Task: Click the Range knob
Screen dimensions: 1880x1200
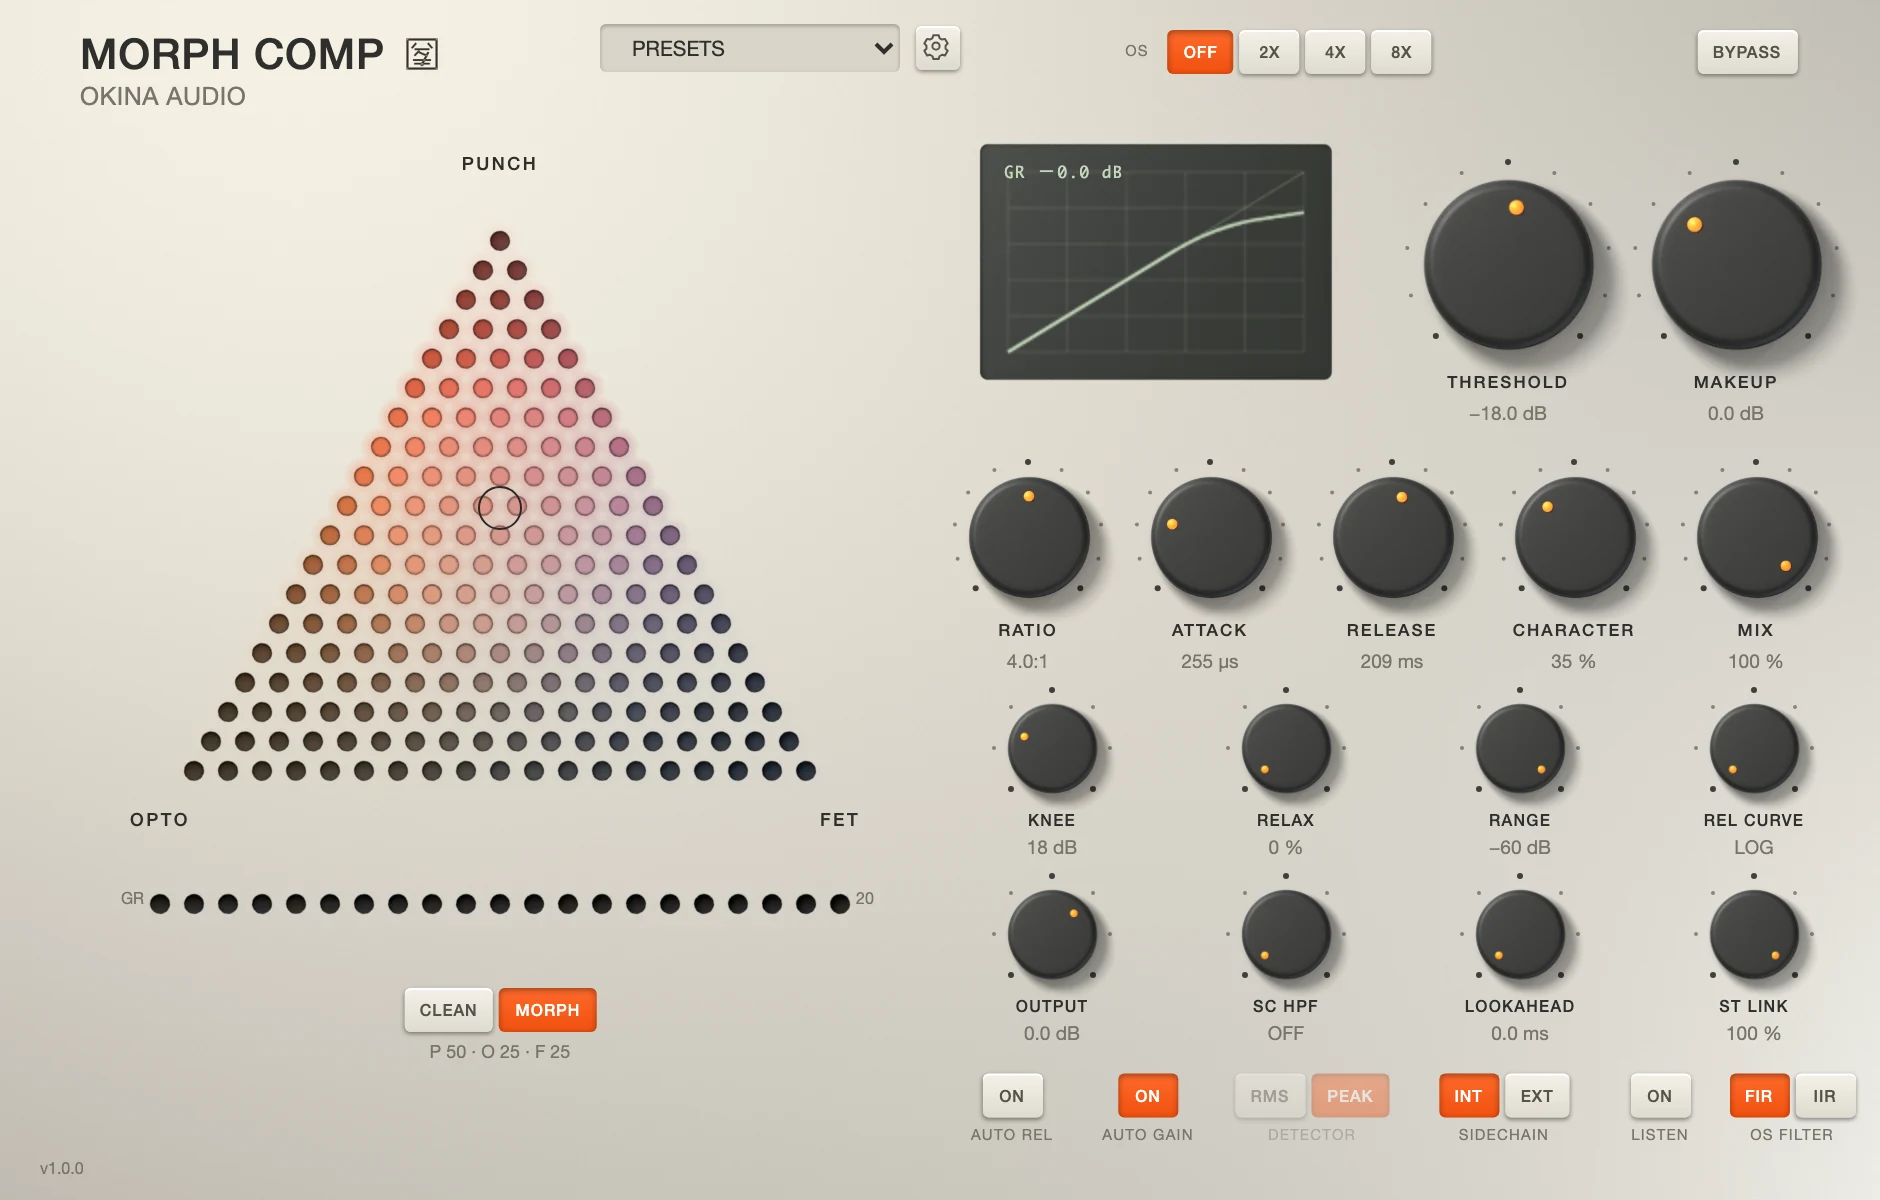Action: click(1520, 749)
